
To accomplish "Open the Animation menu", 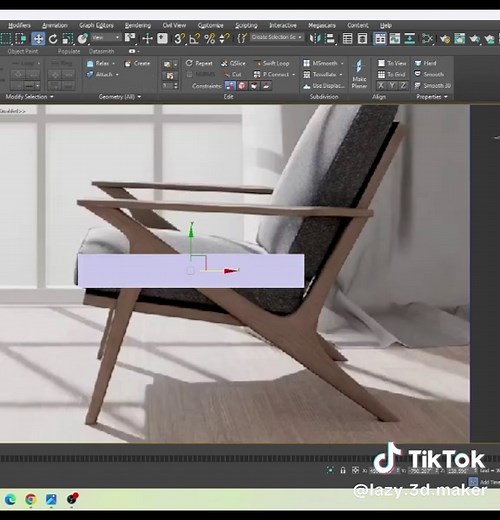I will 55,25.
